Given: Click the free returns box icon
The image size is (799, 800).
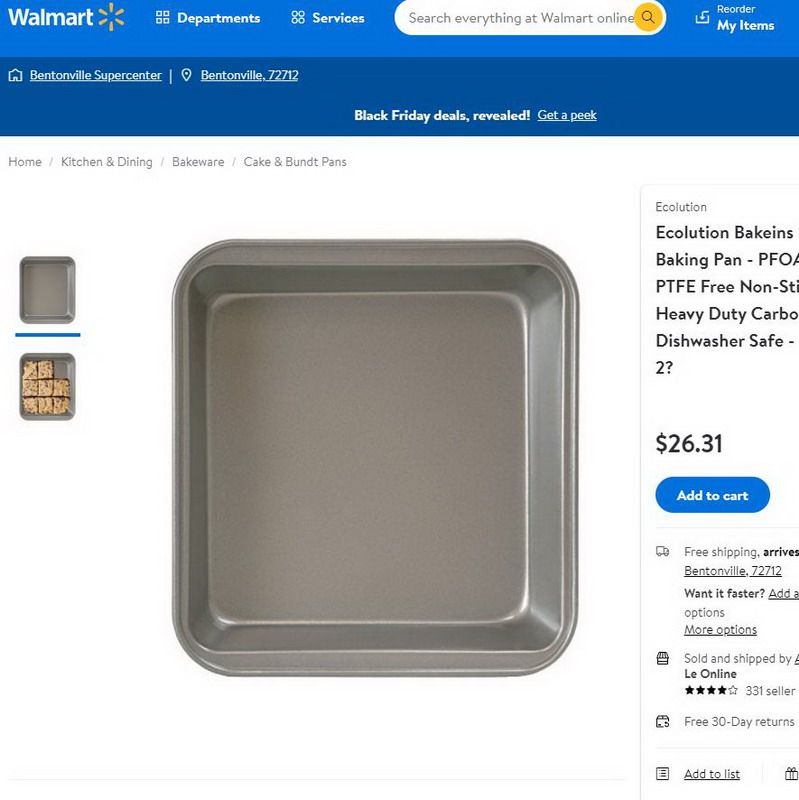Looking at the screenshot, I should [662, 721].
